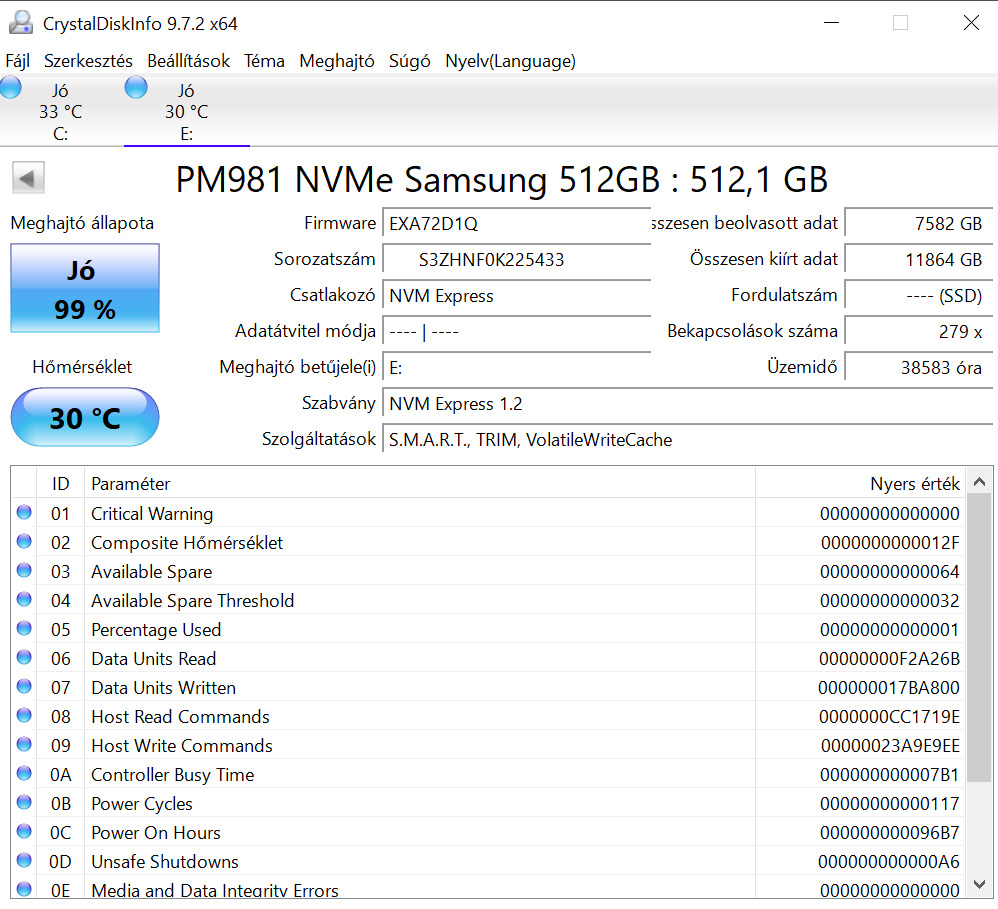Click raw value 000000017BA800

[x=889, y=687]
